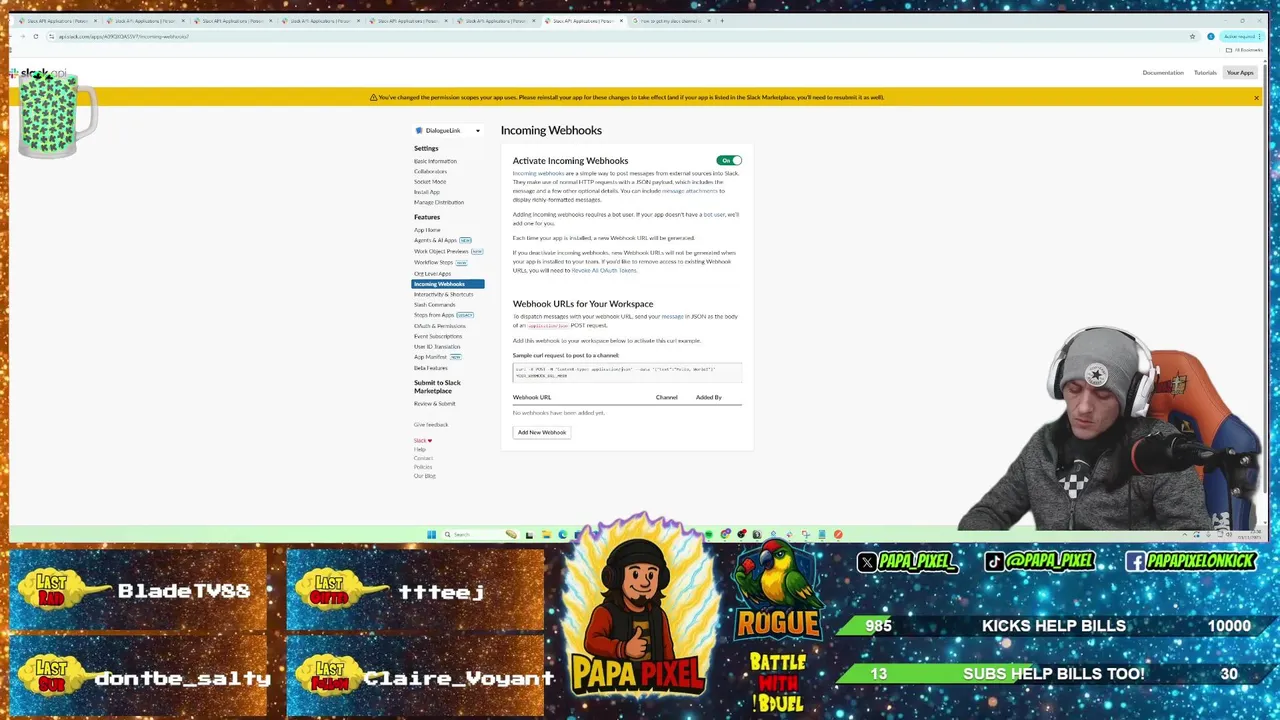Open Agents & AI Apps page
Image resolution: width=1280 pixels, height=720 pixels.
[x=435, y=240]
